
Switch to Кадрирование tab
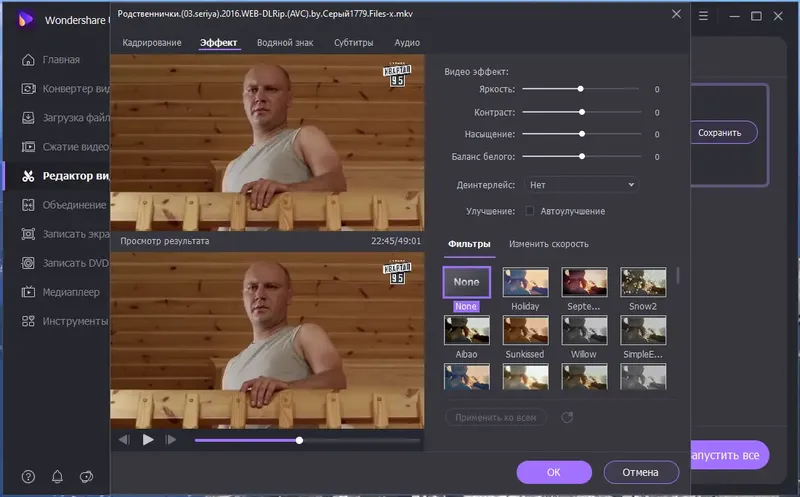pos(152,43)
